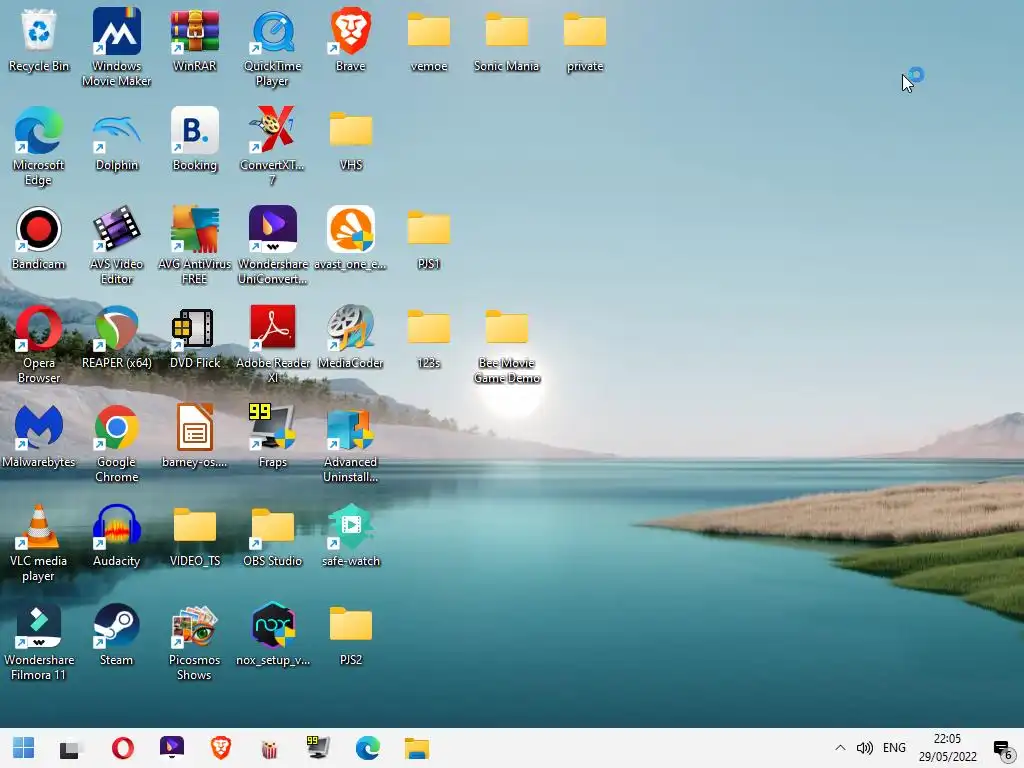Select the safe-watch shortcut
Viewport: 1024px width, 768px height.
pos(351,536)
